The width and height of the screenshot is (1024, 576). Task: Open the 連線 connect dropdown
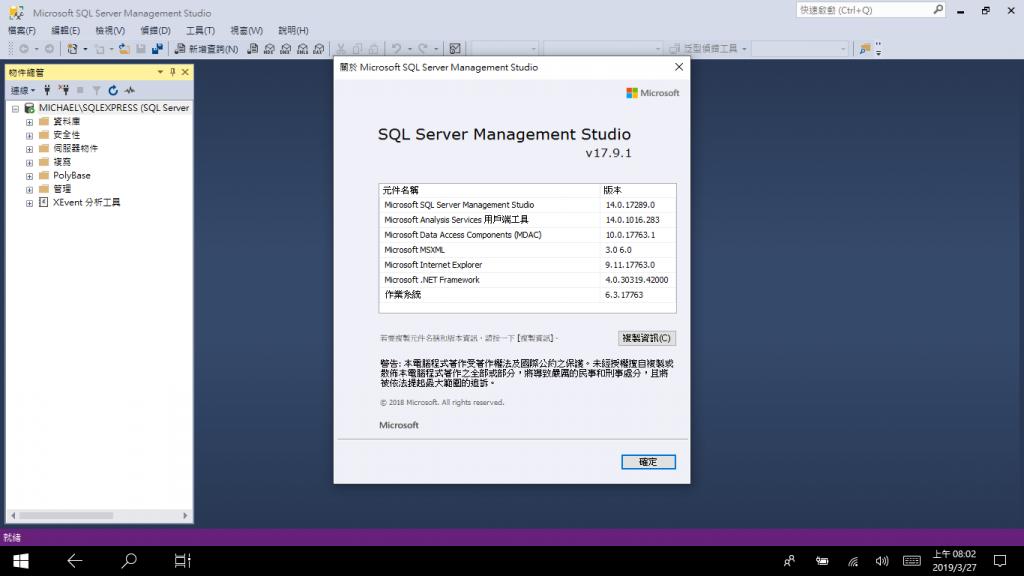tap(23, 90)
